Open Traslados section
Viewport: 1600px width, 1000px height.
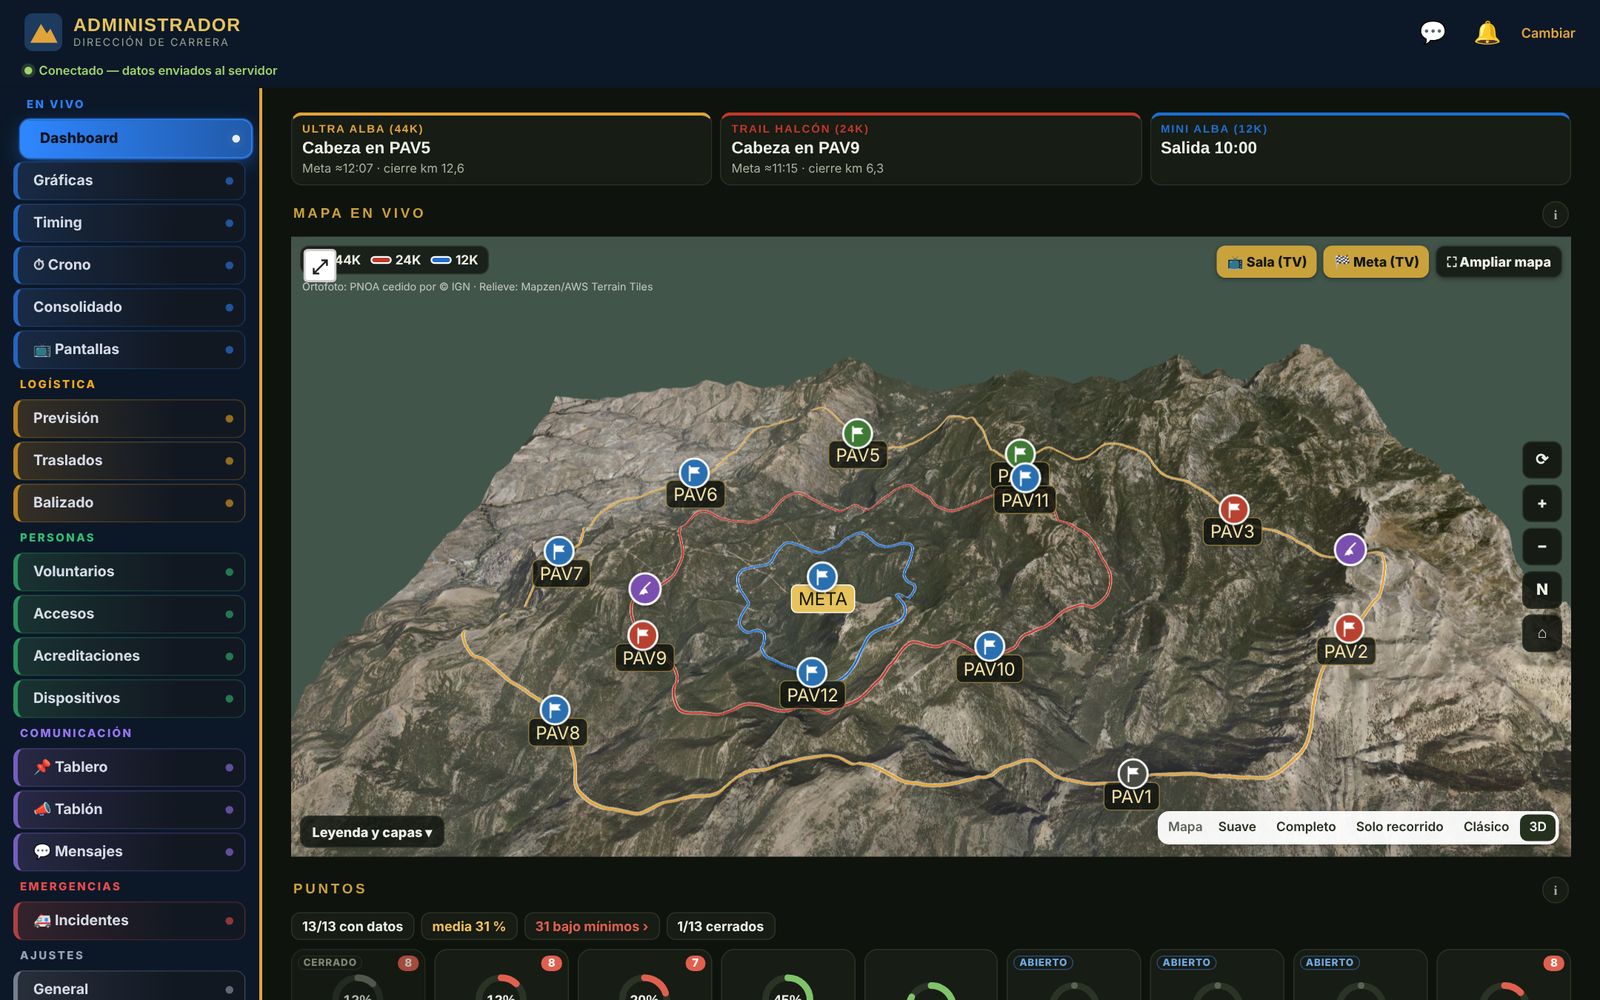tap(130, 460)
